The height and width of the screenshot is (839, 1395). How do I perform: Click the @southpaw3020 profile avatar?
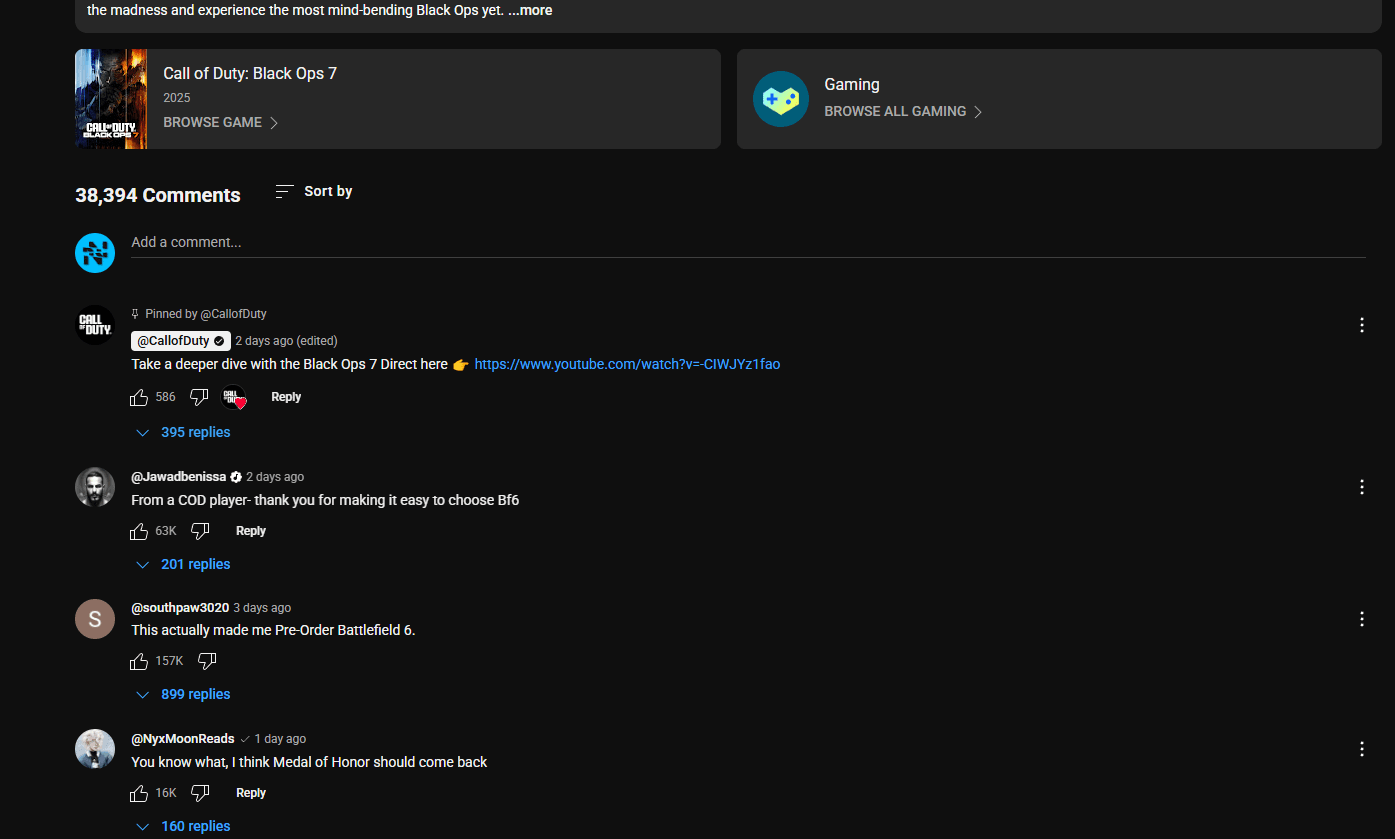click(95, 619)
